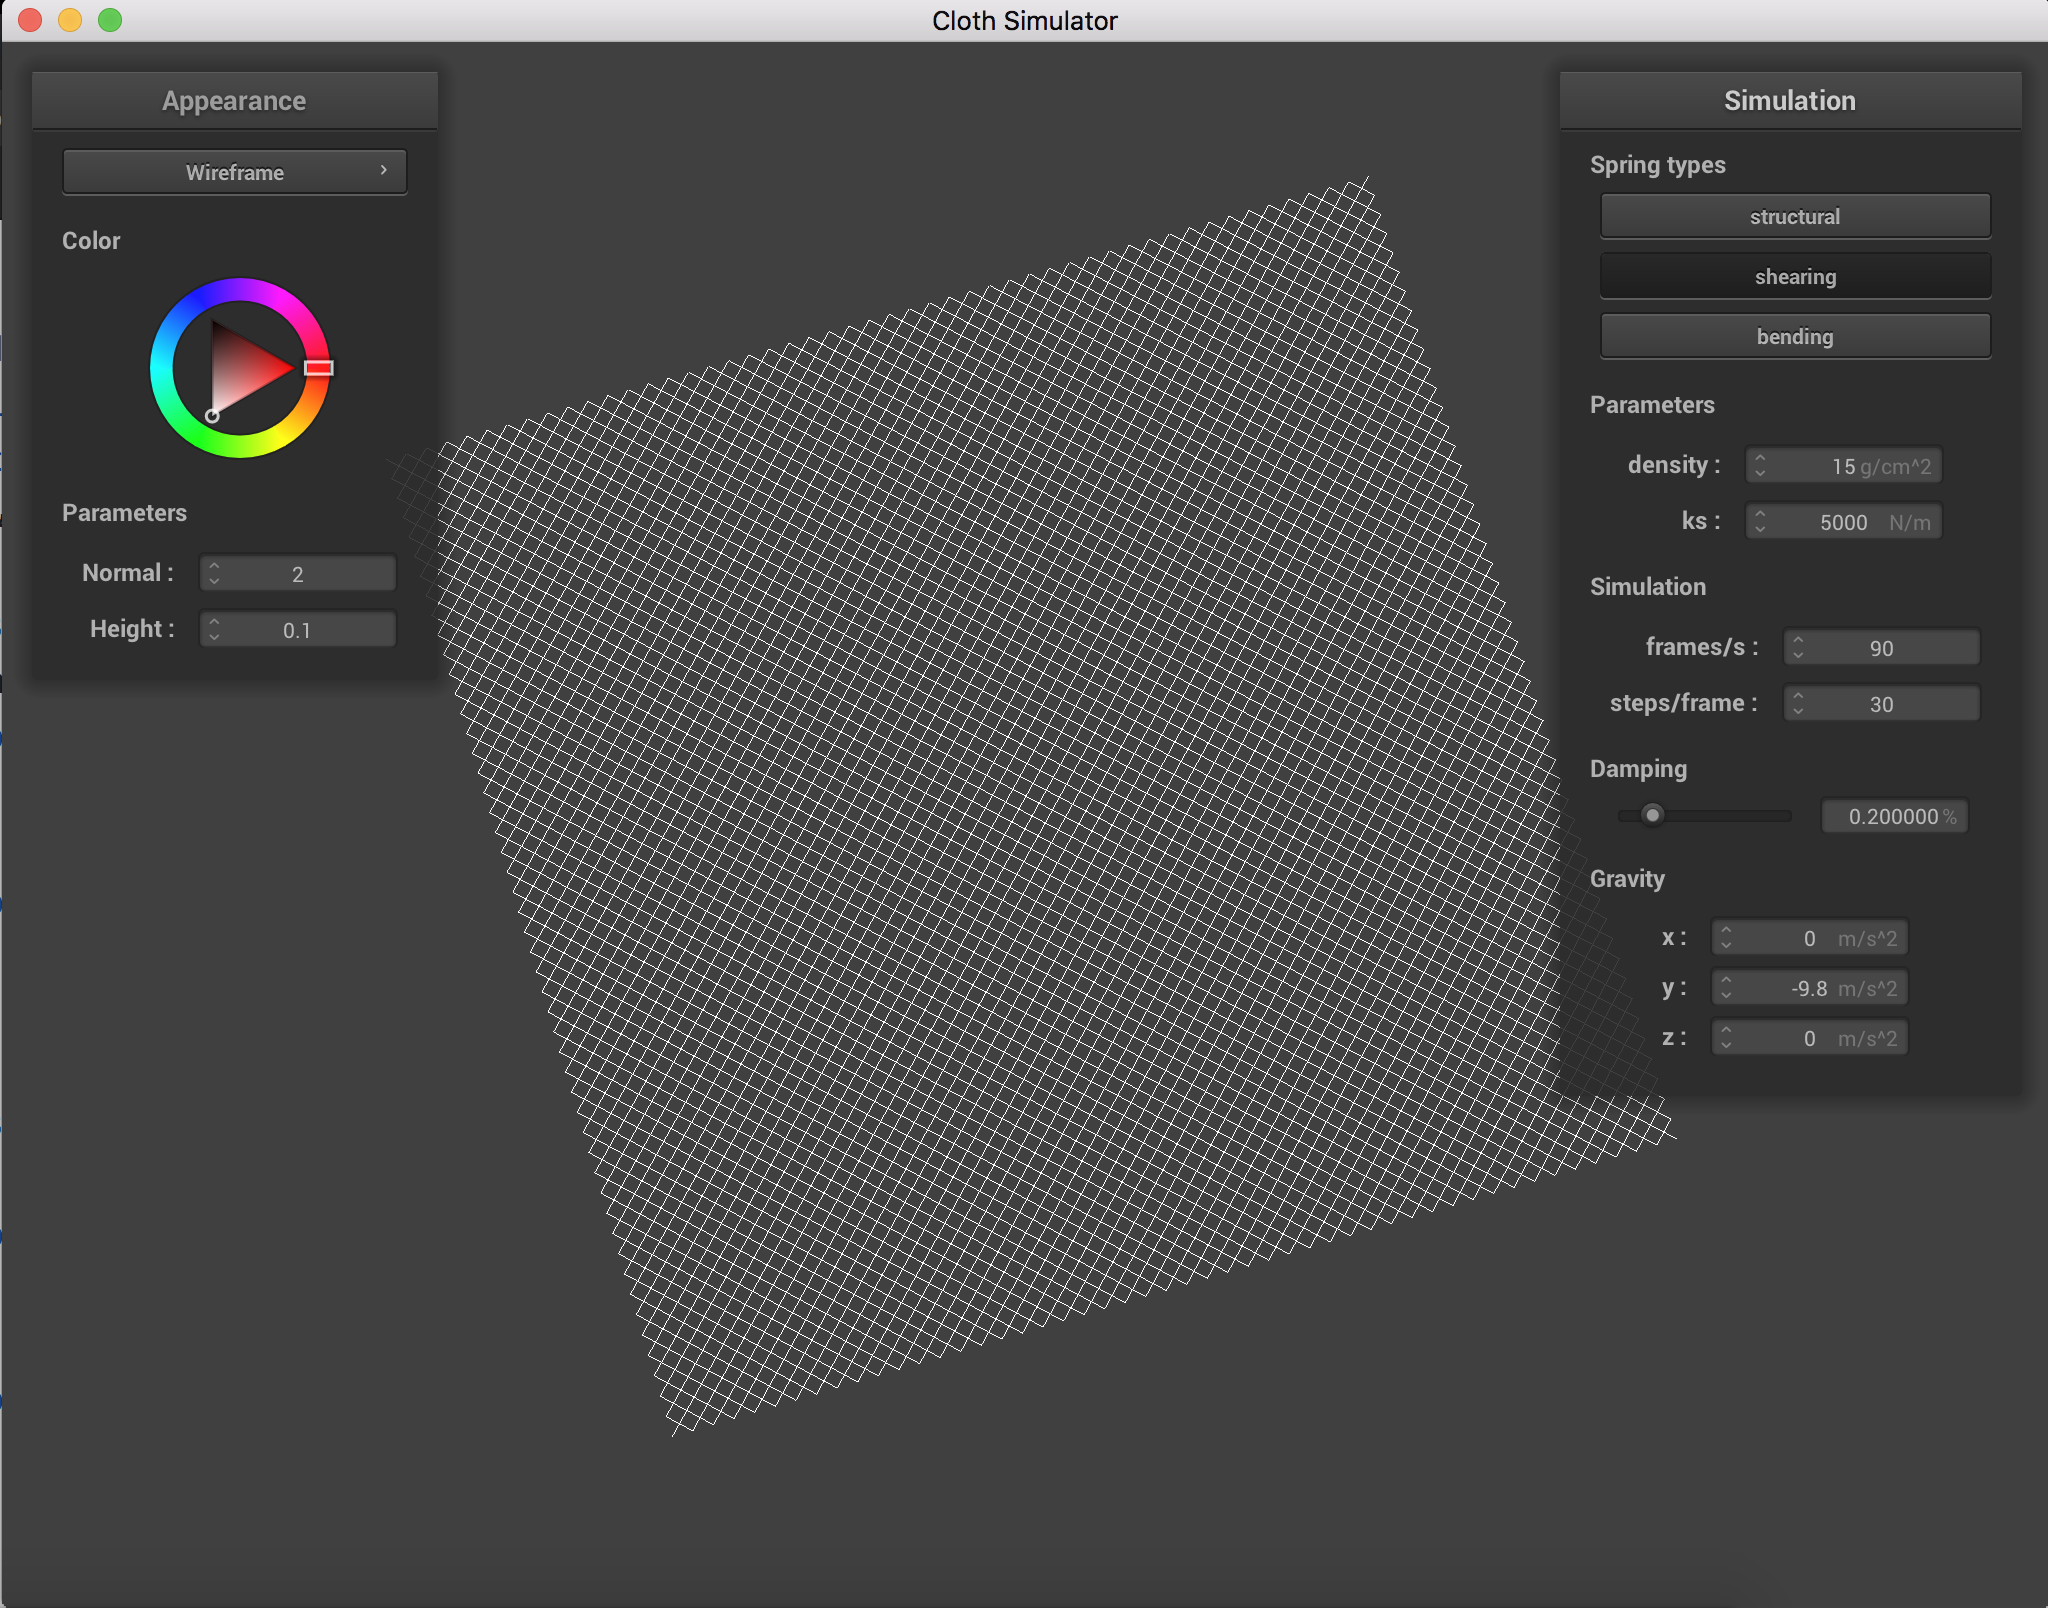Click the Height parameter stepper arrows
The height and width of the screenshot is (1608, 2048).
coord(214,630)
